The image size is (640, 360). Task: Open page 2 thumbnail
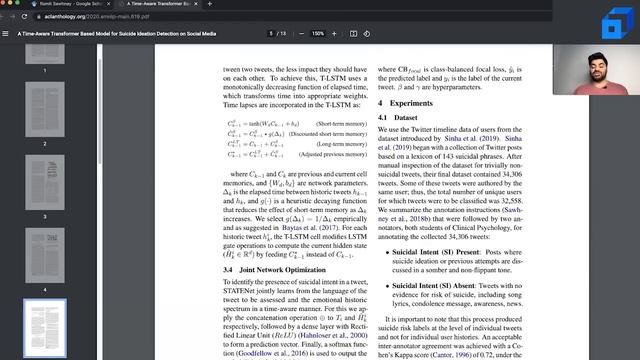(x=45, y=109)
